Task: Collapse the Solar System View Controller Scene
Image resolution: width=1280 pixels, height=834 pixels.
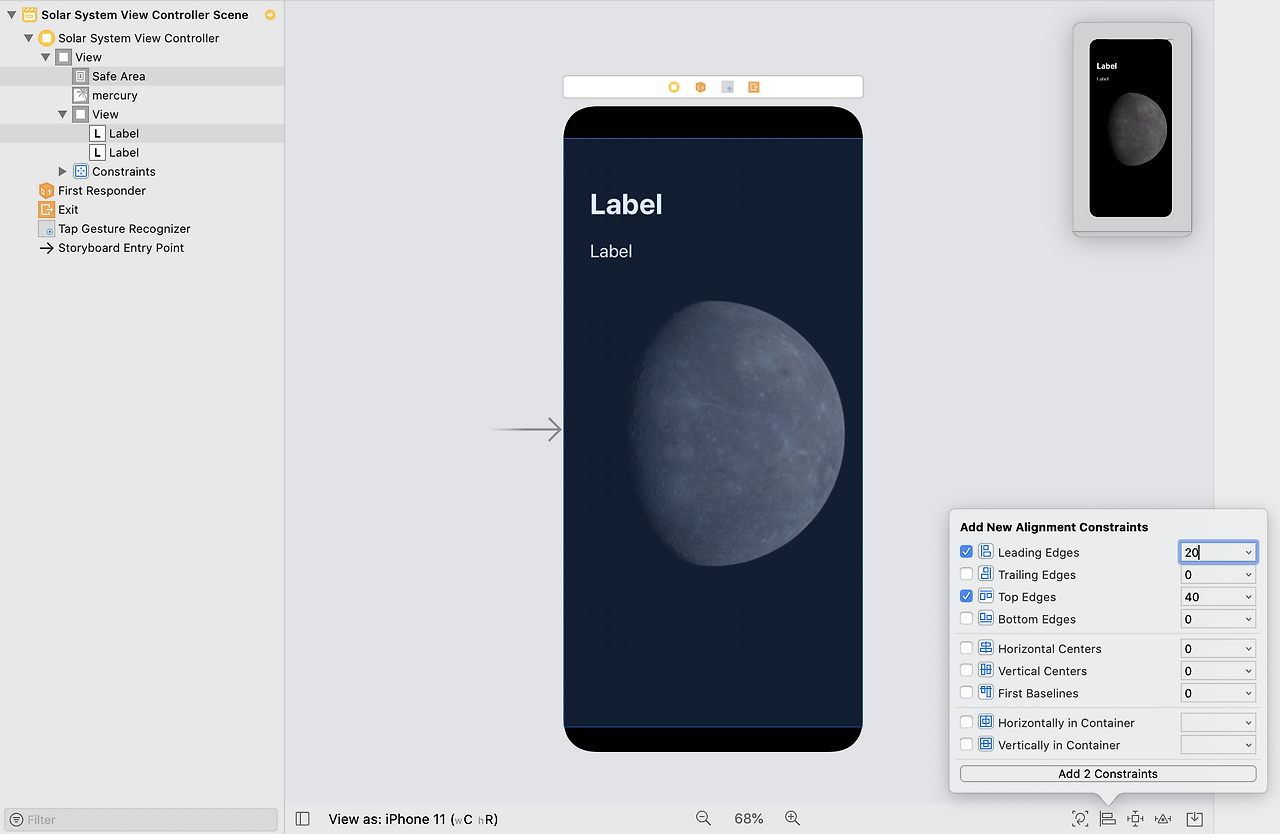Action: pos(11,15)
